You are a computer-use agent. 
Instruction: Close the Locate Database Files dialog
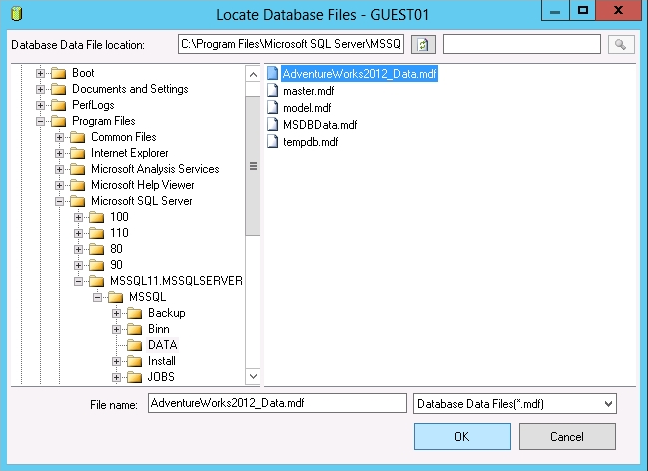point(618,10)
